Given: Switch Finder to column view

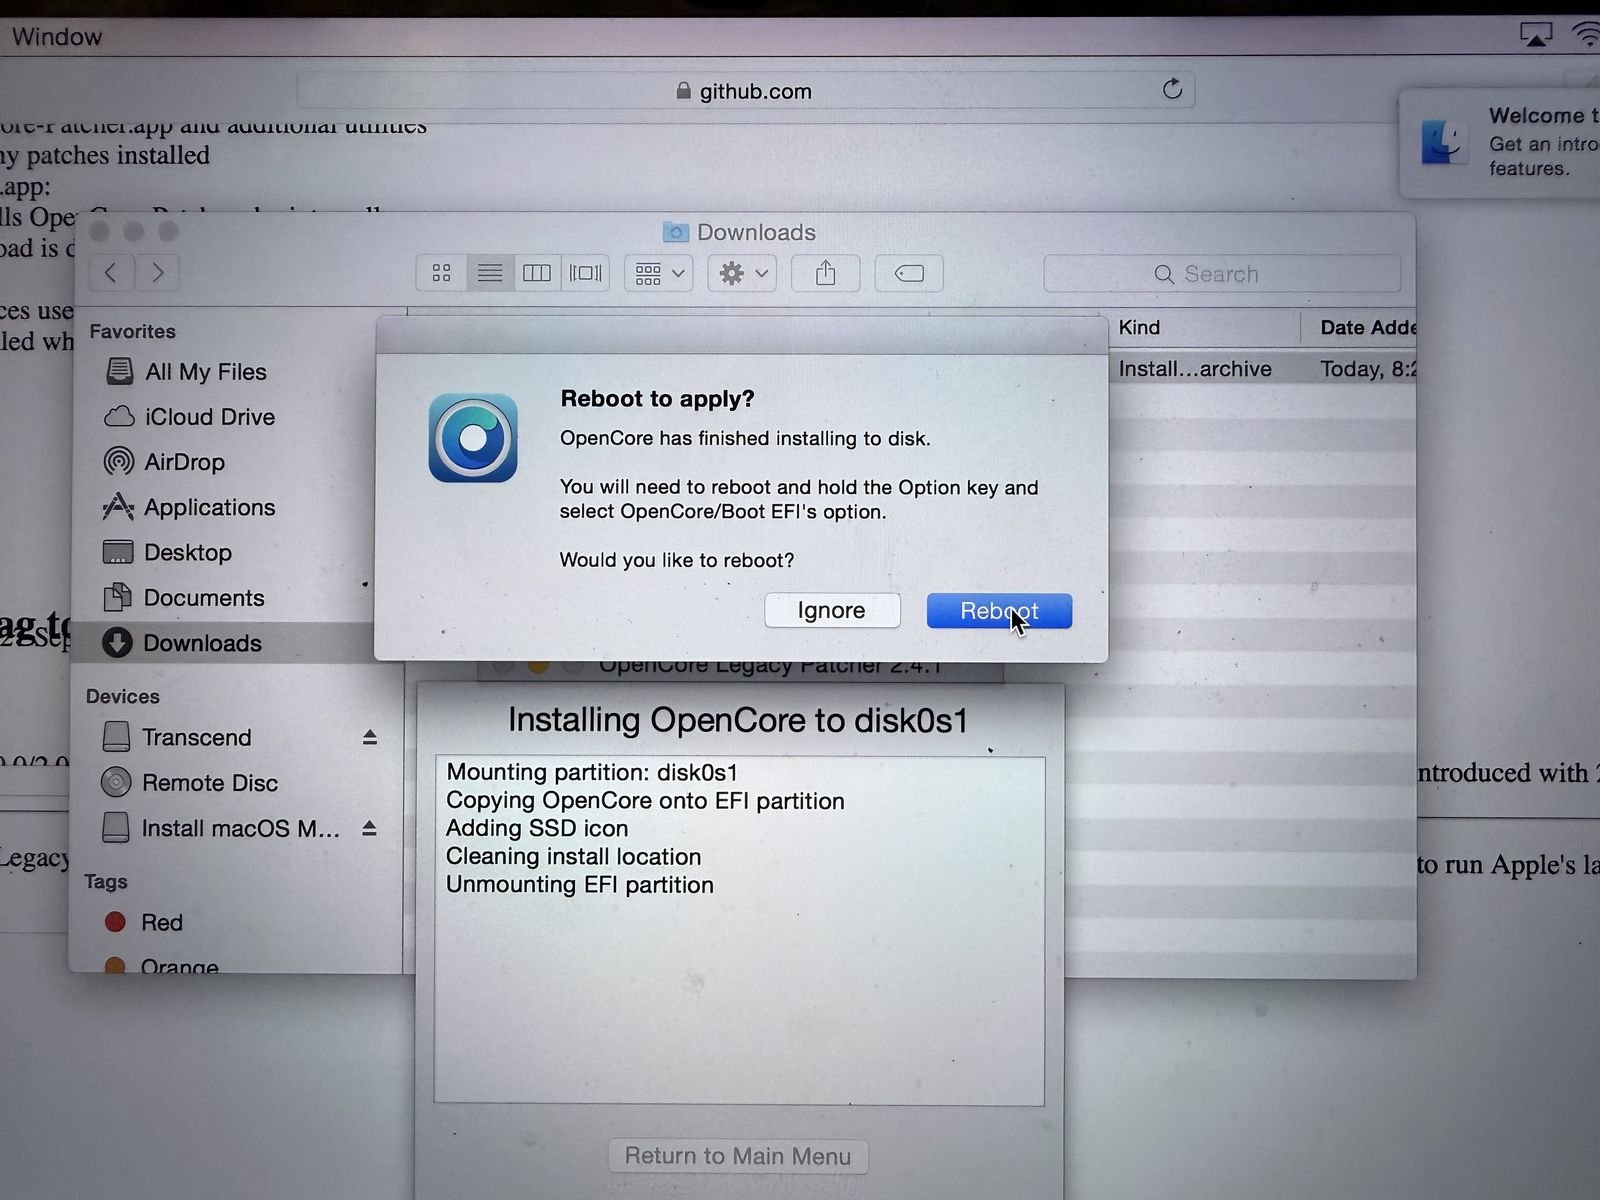Looking at the screenshot, I should (537, 273).
